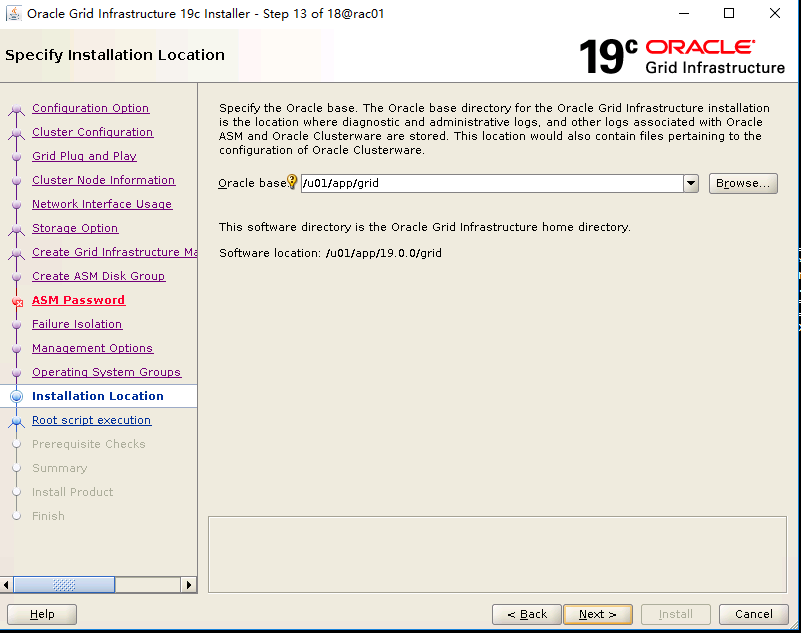
Task: Open the Oracle base dropdown arrow
Action: click(x=691, y=183)
